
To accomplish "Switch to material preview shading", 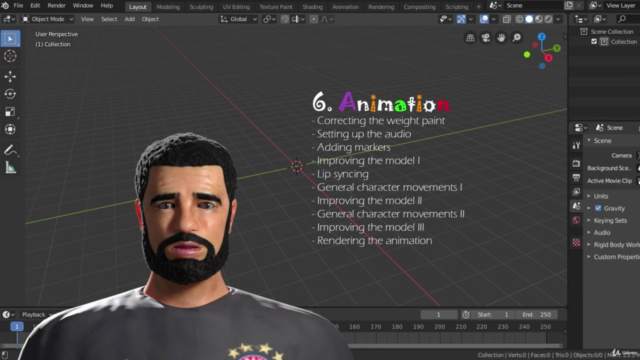I will [x=539, y=19].
